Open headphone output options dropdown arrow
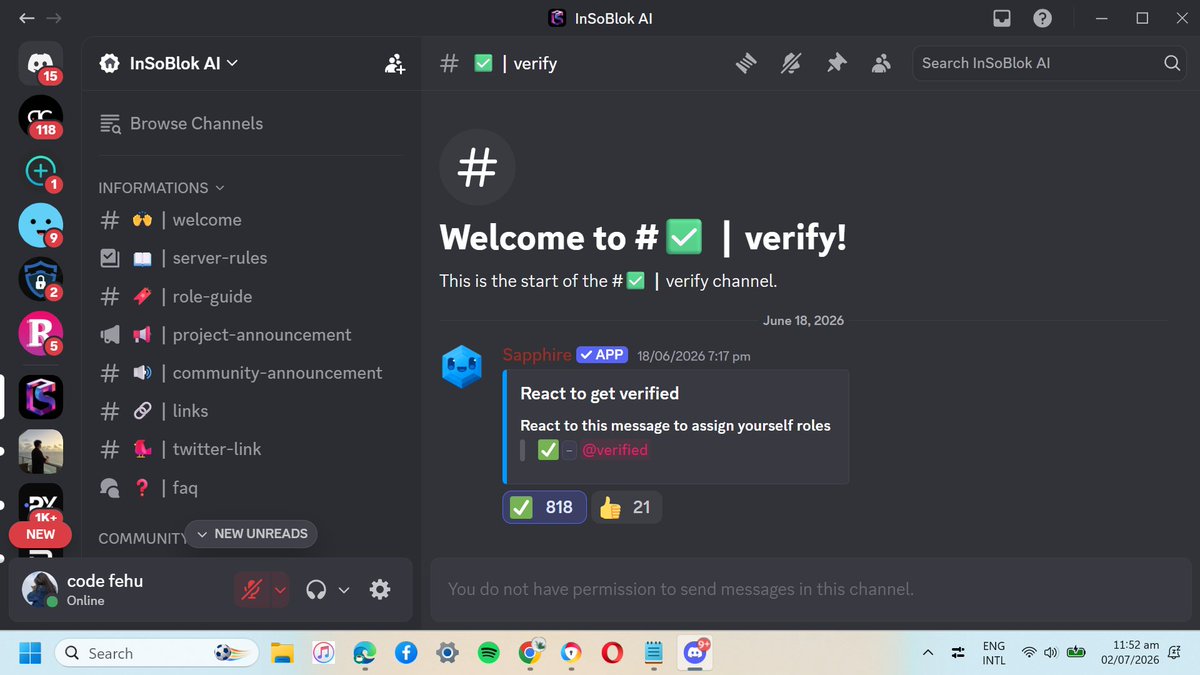 point(344,590)
